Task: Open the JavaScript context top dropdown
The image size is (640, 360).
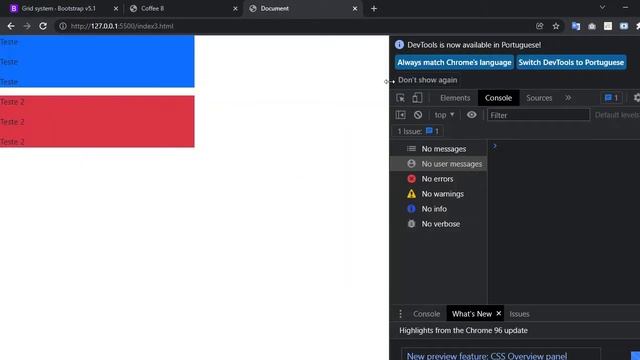Action: [444, 115]
